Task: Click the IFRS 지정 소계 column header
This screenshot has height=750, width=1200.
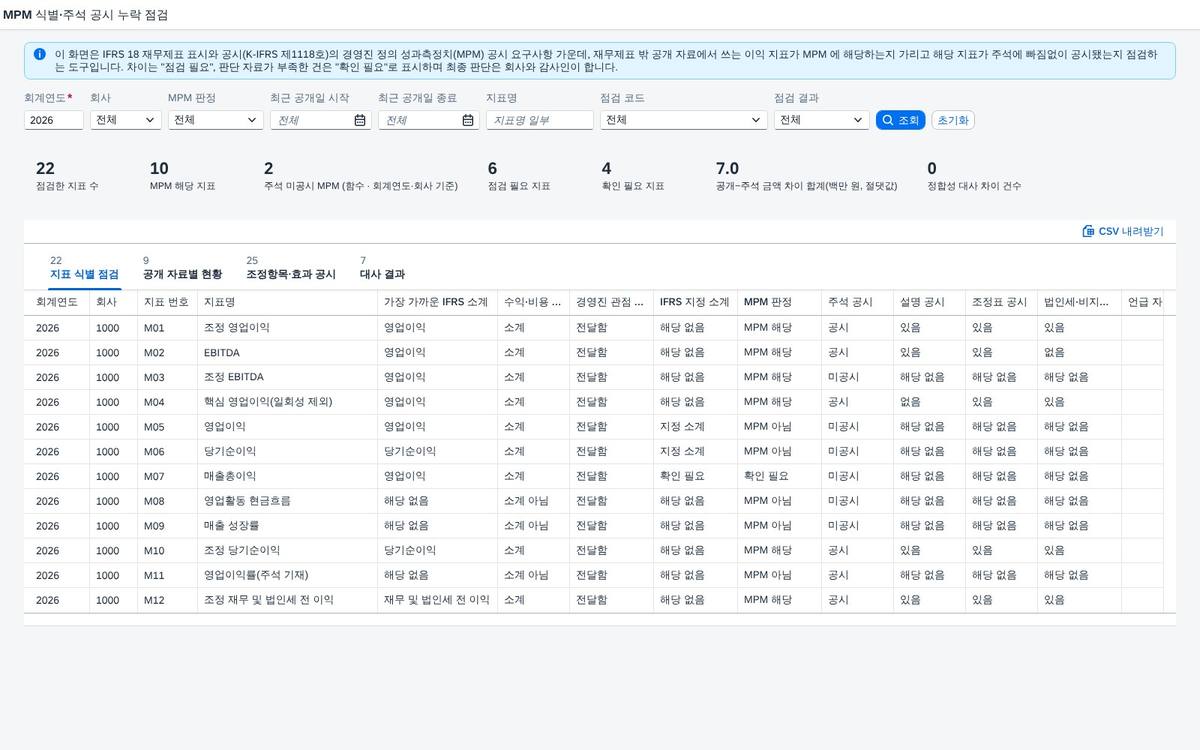Action: 695,302
